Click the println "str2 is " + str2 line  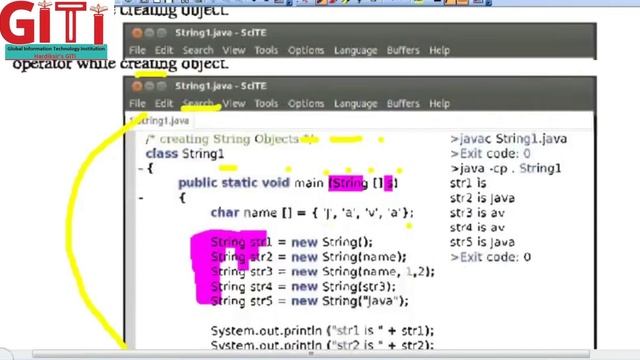click(322, 345)
